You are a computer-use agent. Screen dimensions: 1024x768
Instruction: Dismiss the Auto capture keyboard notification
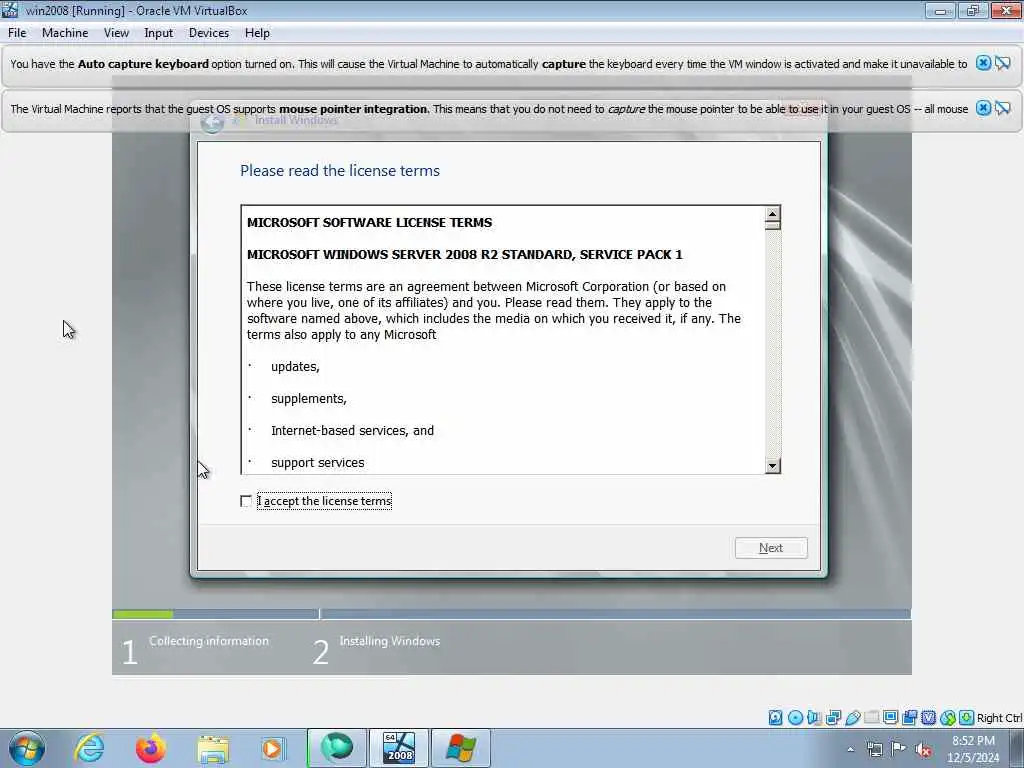pos(983,63)
